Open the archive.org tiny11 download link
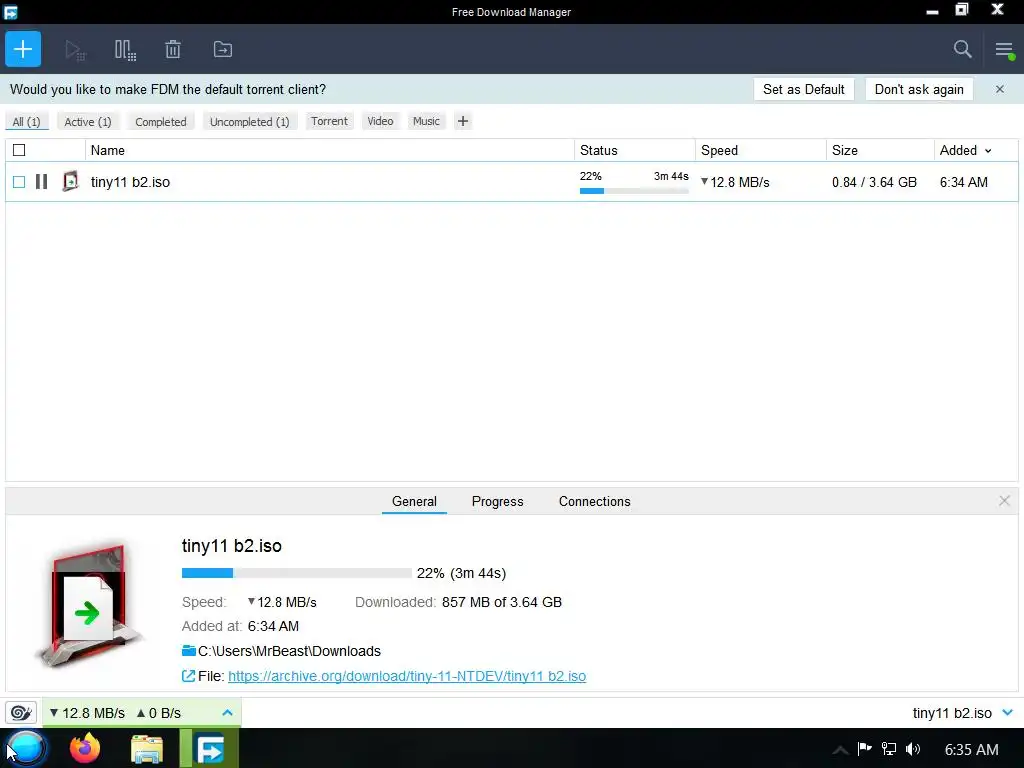Screen dimensions: 1024x768 tap(407, 676)
